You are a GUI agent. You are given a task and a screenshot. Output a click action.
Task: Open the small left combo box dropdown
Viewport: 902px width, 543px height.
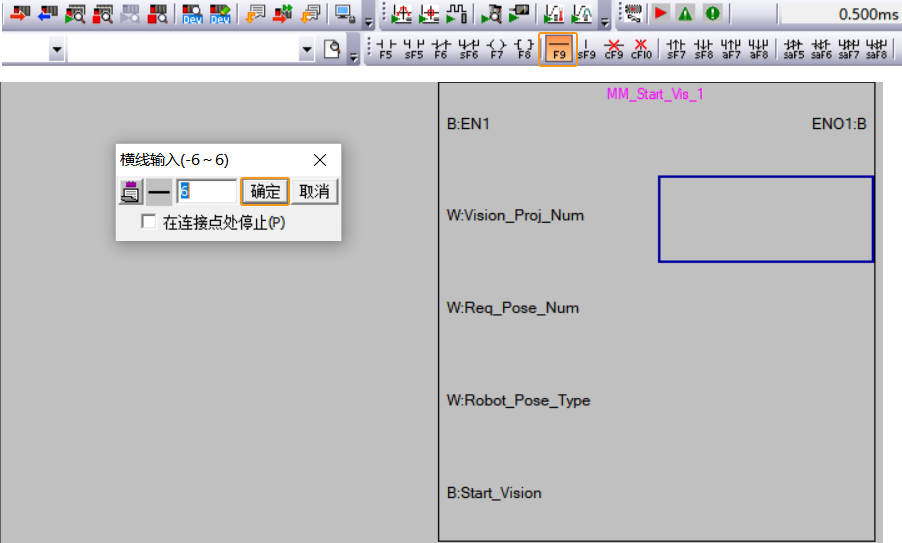56,49
